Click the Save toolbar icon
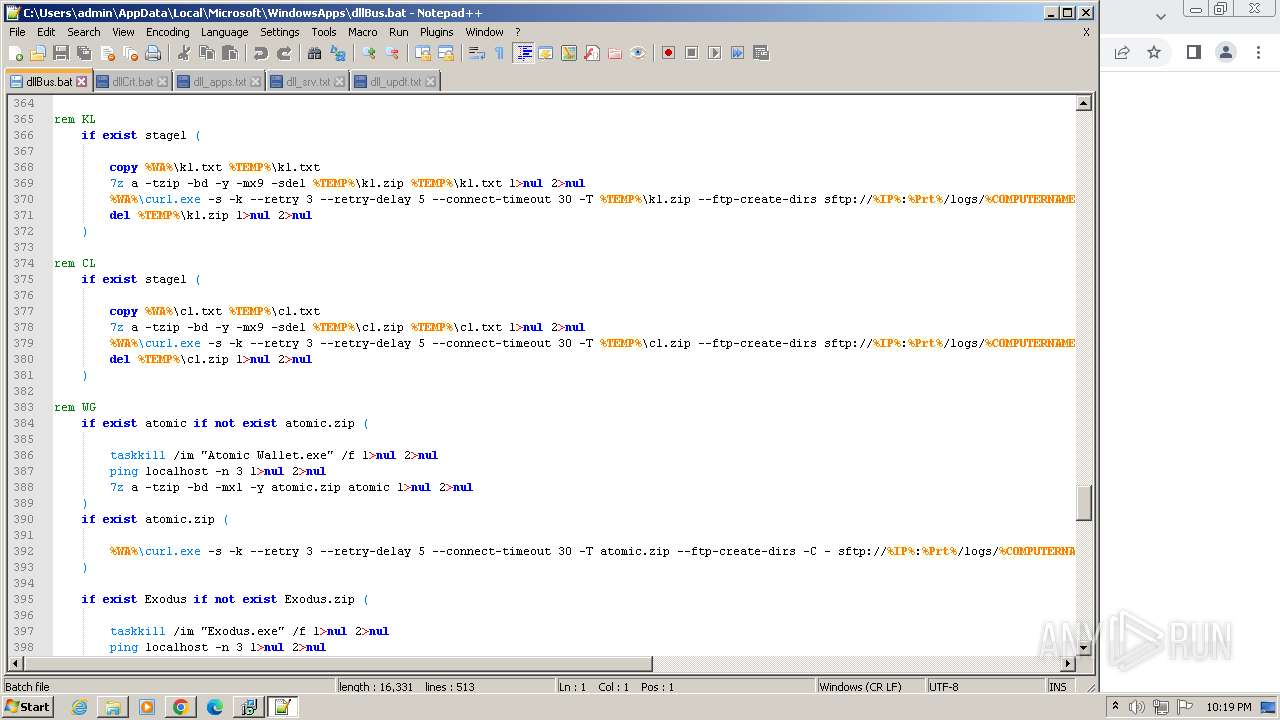 point(61,53)
